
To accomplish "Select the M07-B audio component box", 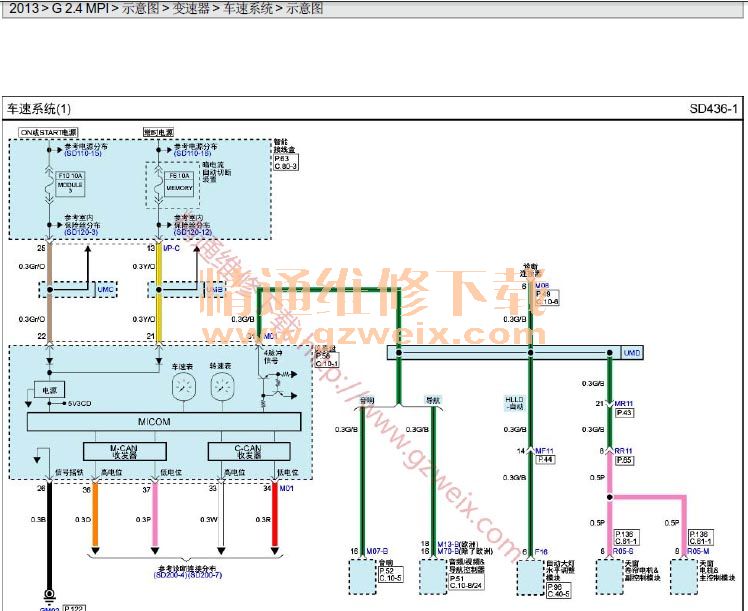I will coord(363,577).
